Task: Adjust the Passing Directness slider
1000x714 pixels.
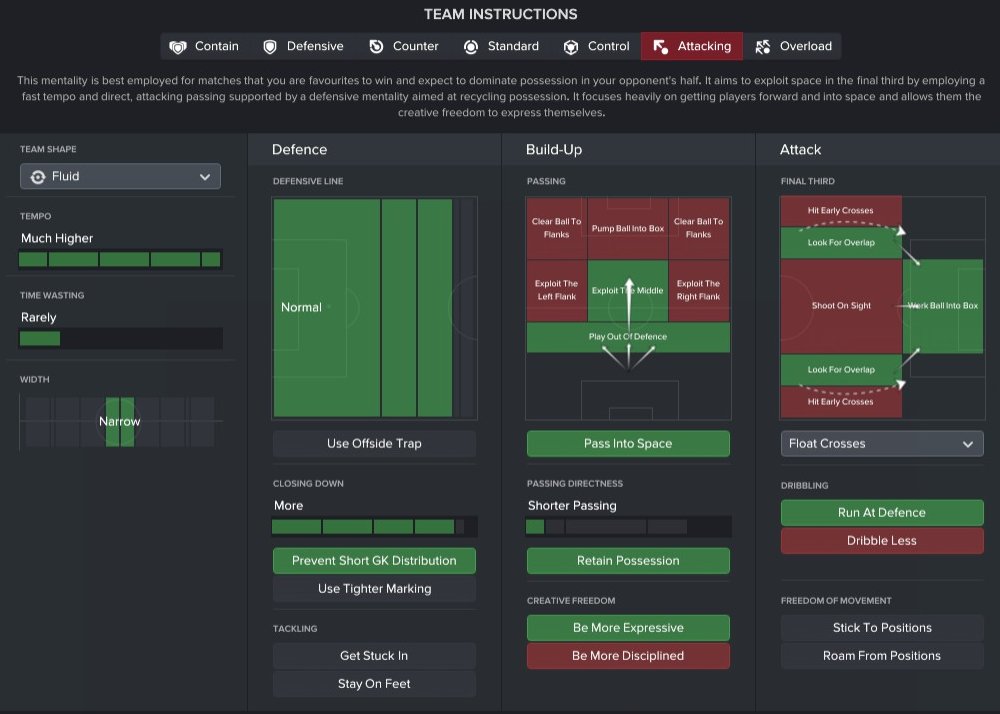Action: coord(628,527)
